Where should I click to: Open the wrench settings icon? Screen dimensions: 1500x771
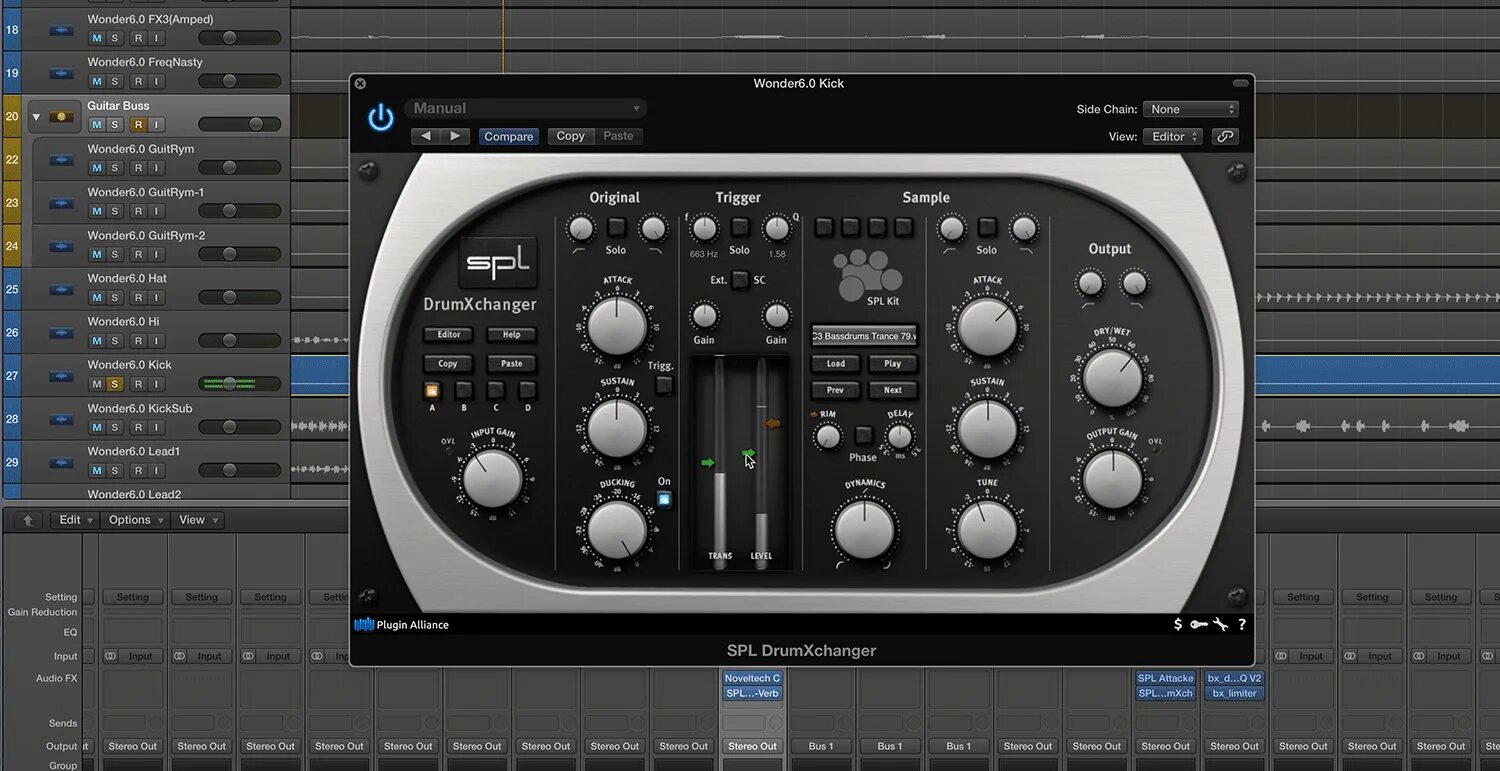coord(1220,624)
